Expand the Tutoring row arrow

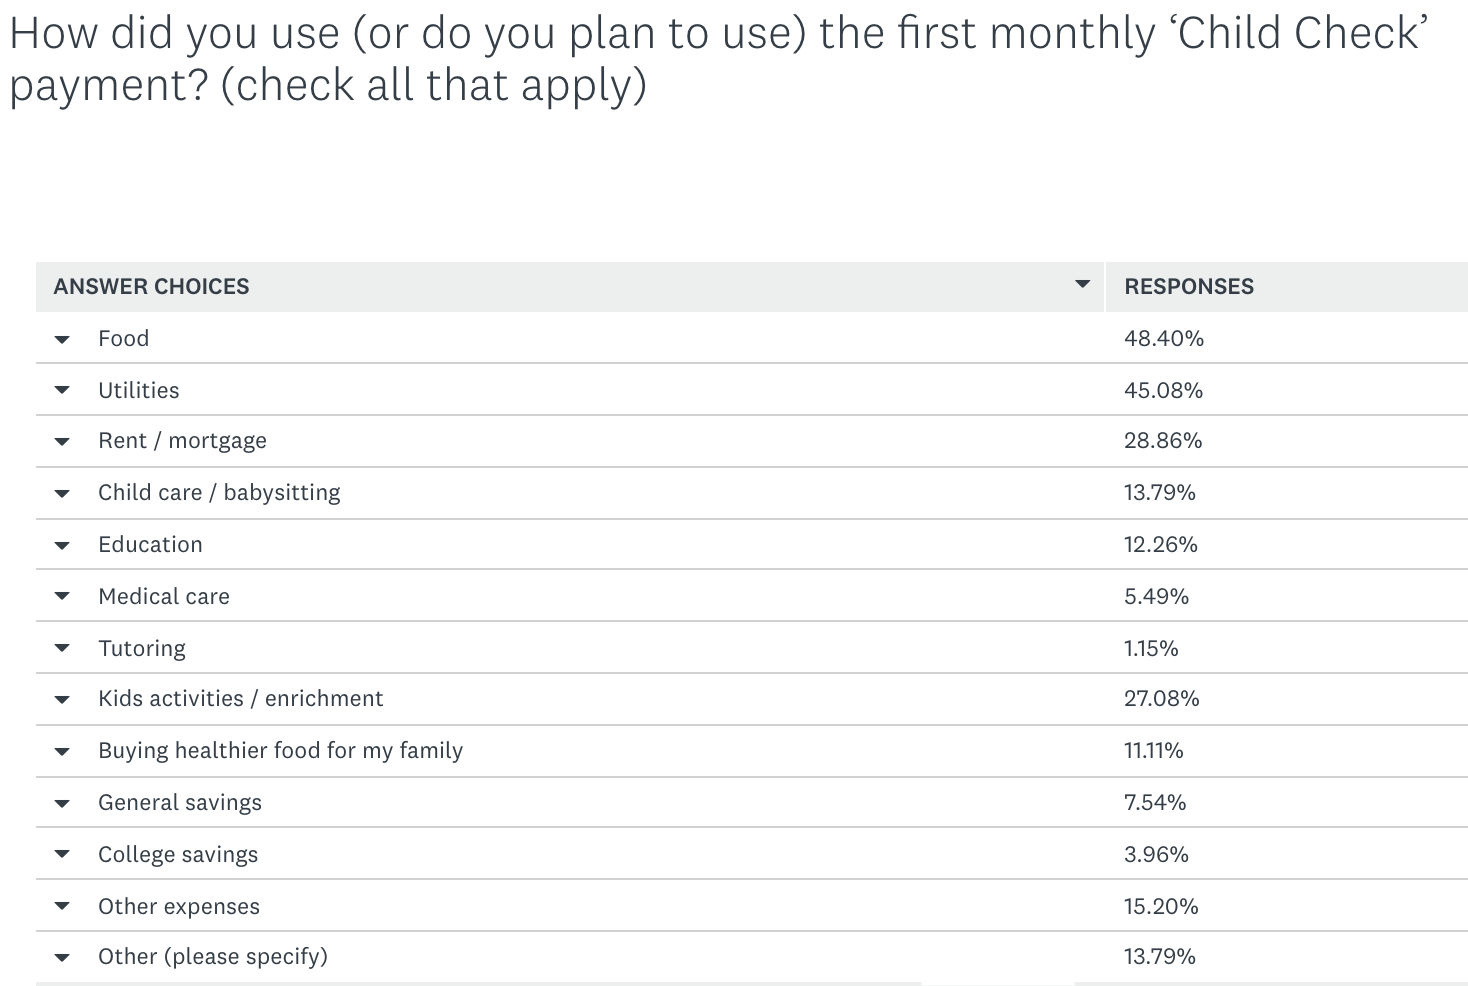[62, 649]
